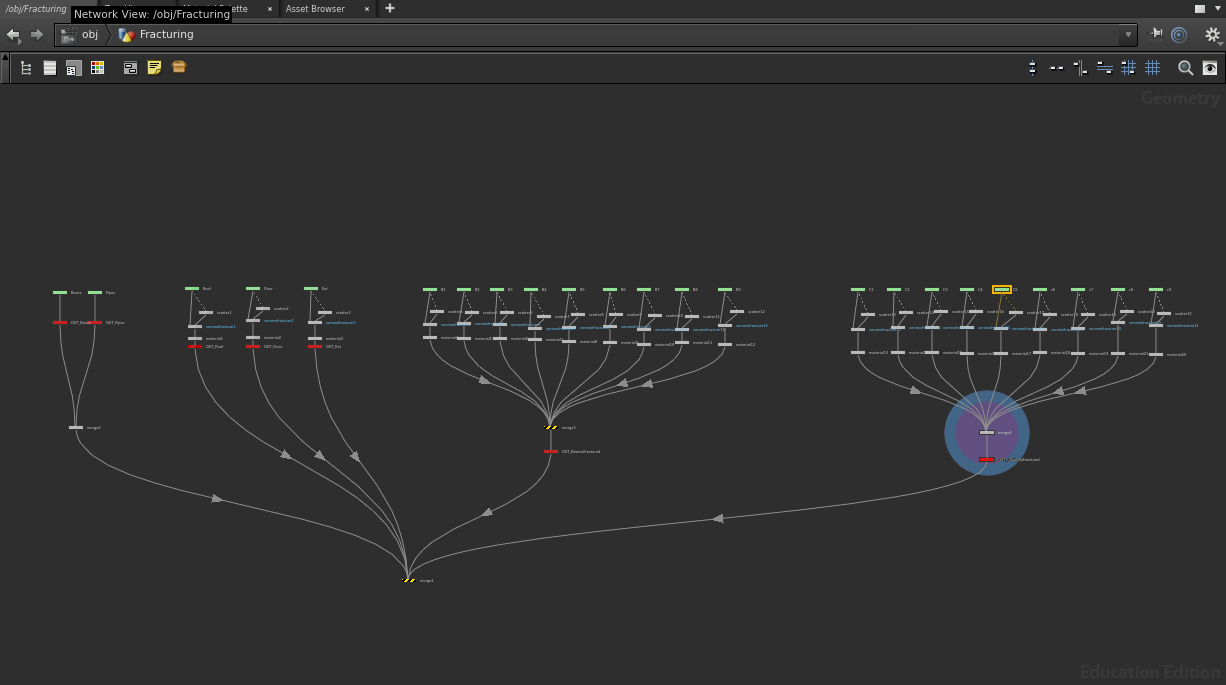The image size is (1226, 685).
Task: Go forward with the right arrow button
Action: [37, 34]
